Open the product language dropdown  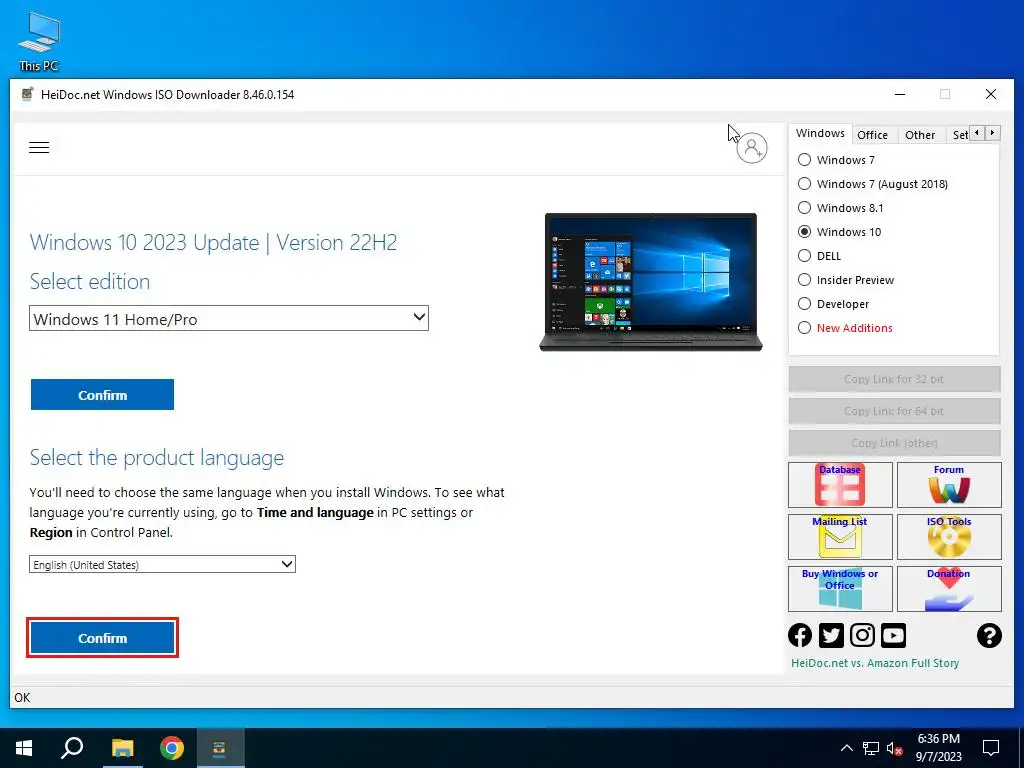click(162, 564)
